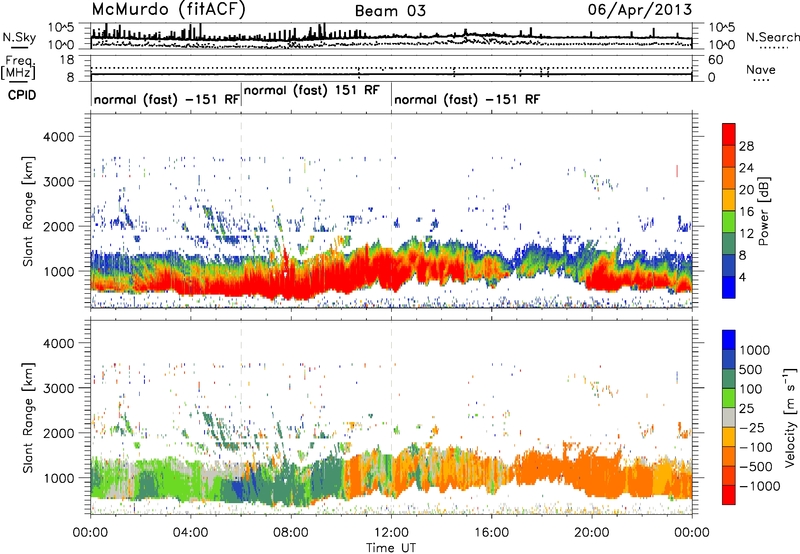Screen dimensions: 800x554
Task: Click the 4000 km tick in power panel
Action: point(60,137)
